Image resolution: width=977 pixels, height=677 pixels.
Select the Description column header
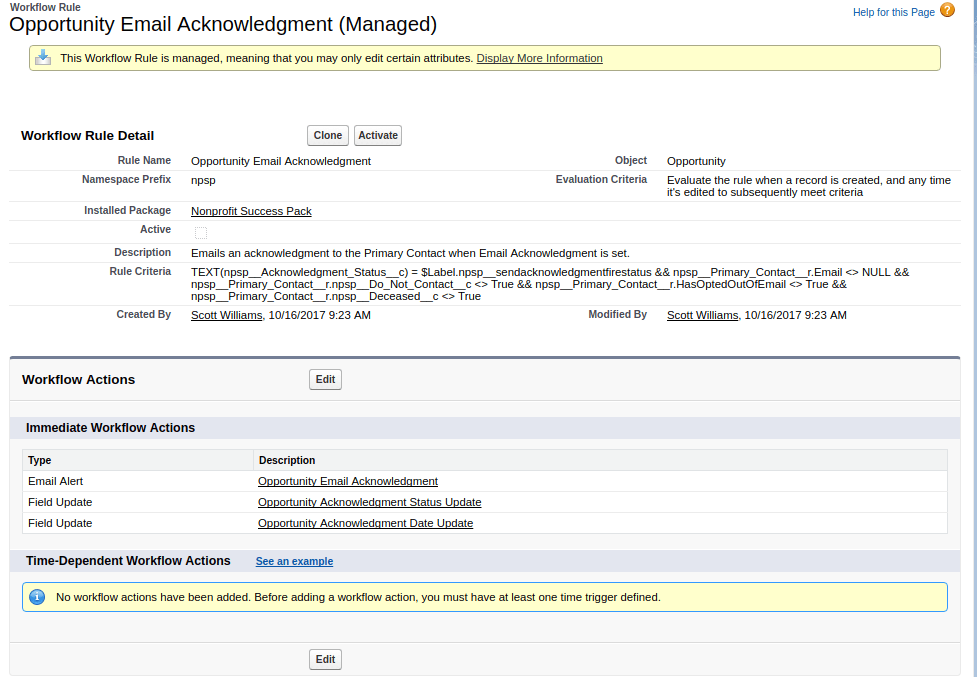tap(287, 460)
